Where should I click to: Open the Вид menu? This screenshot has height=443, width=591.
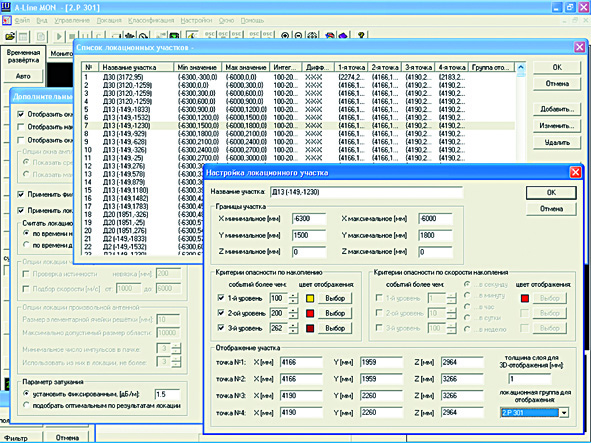[42, 20]
